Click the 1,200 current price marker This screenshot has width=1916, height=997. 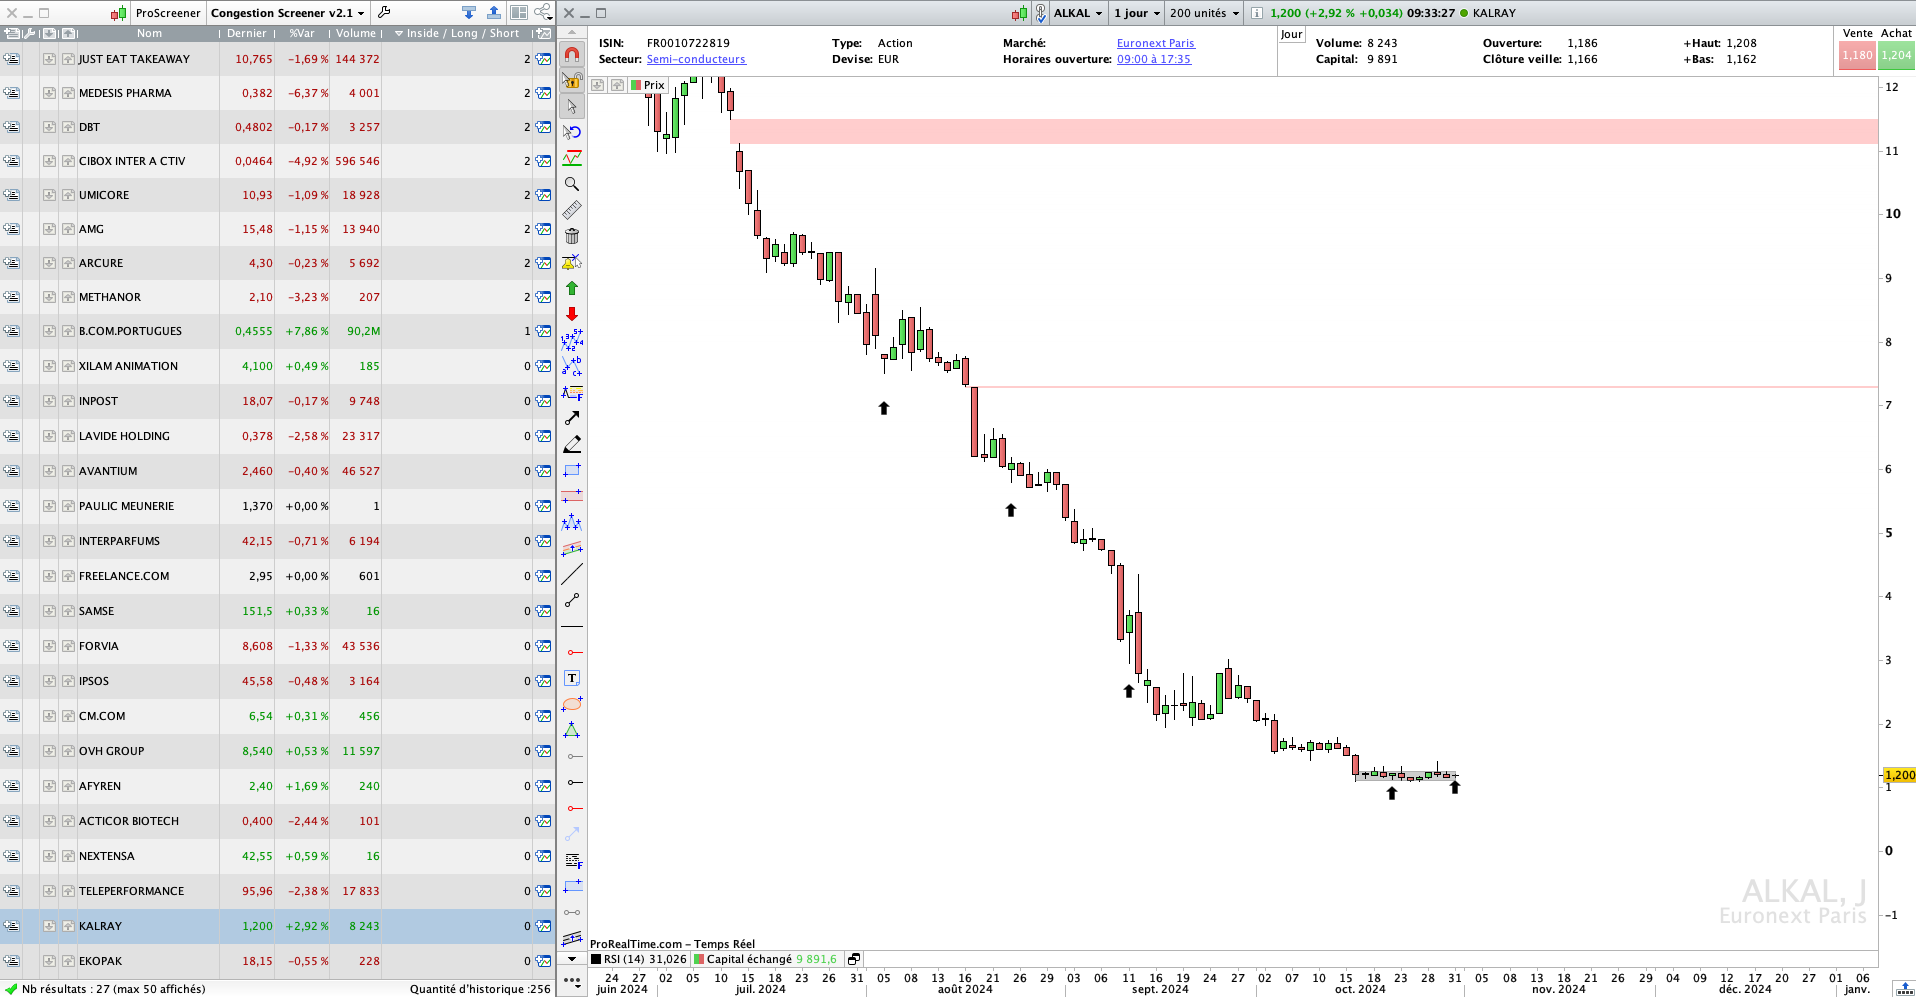coord(1899,775)
